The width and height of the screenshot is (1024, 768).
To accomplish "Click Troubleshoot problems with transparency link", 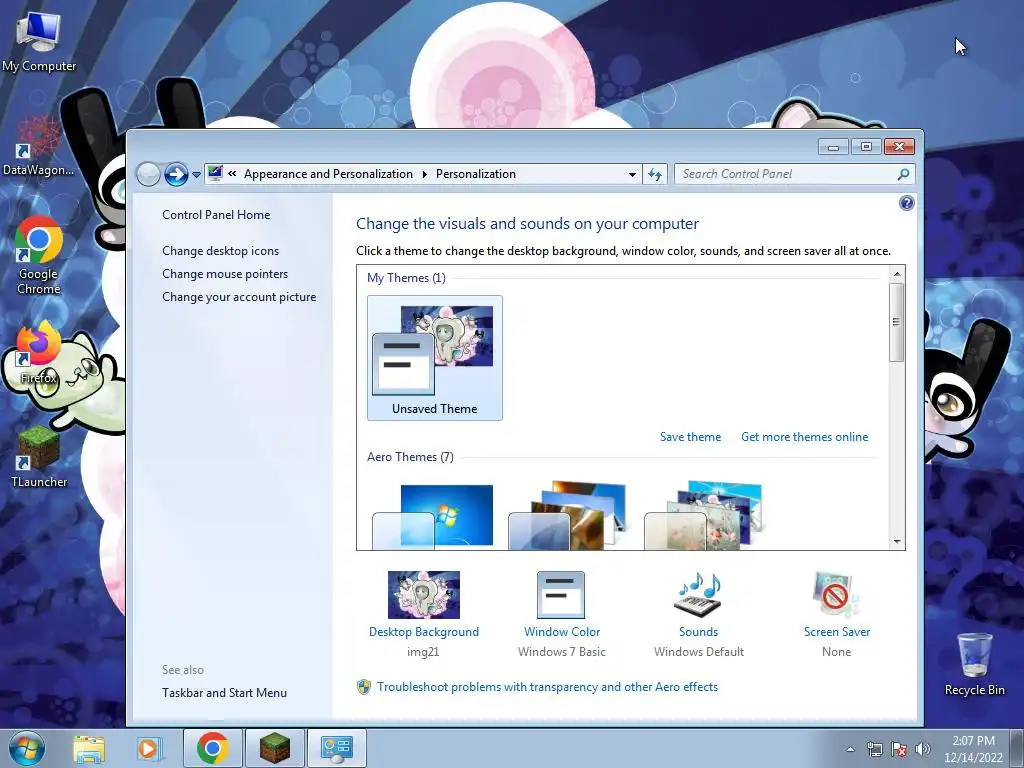I will 547,687.
